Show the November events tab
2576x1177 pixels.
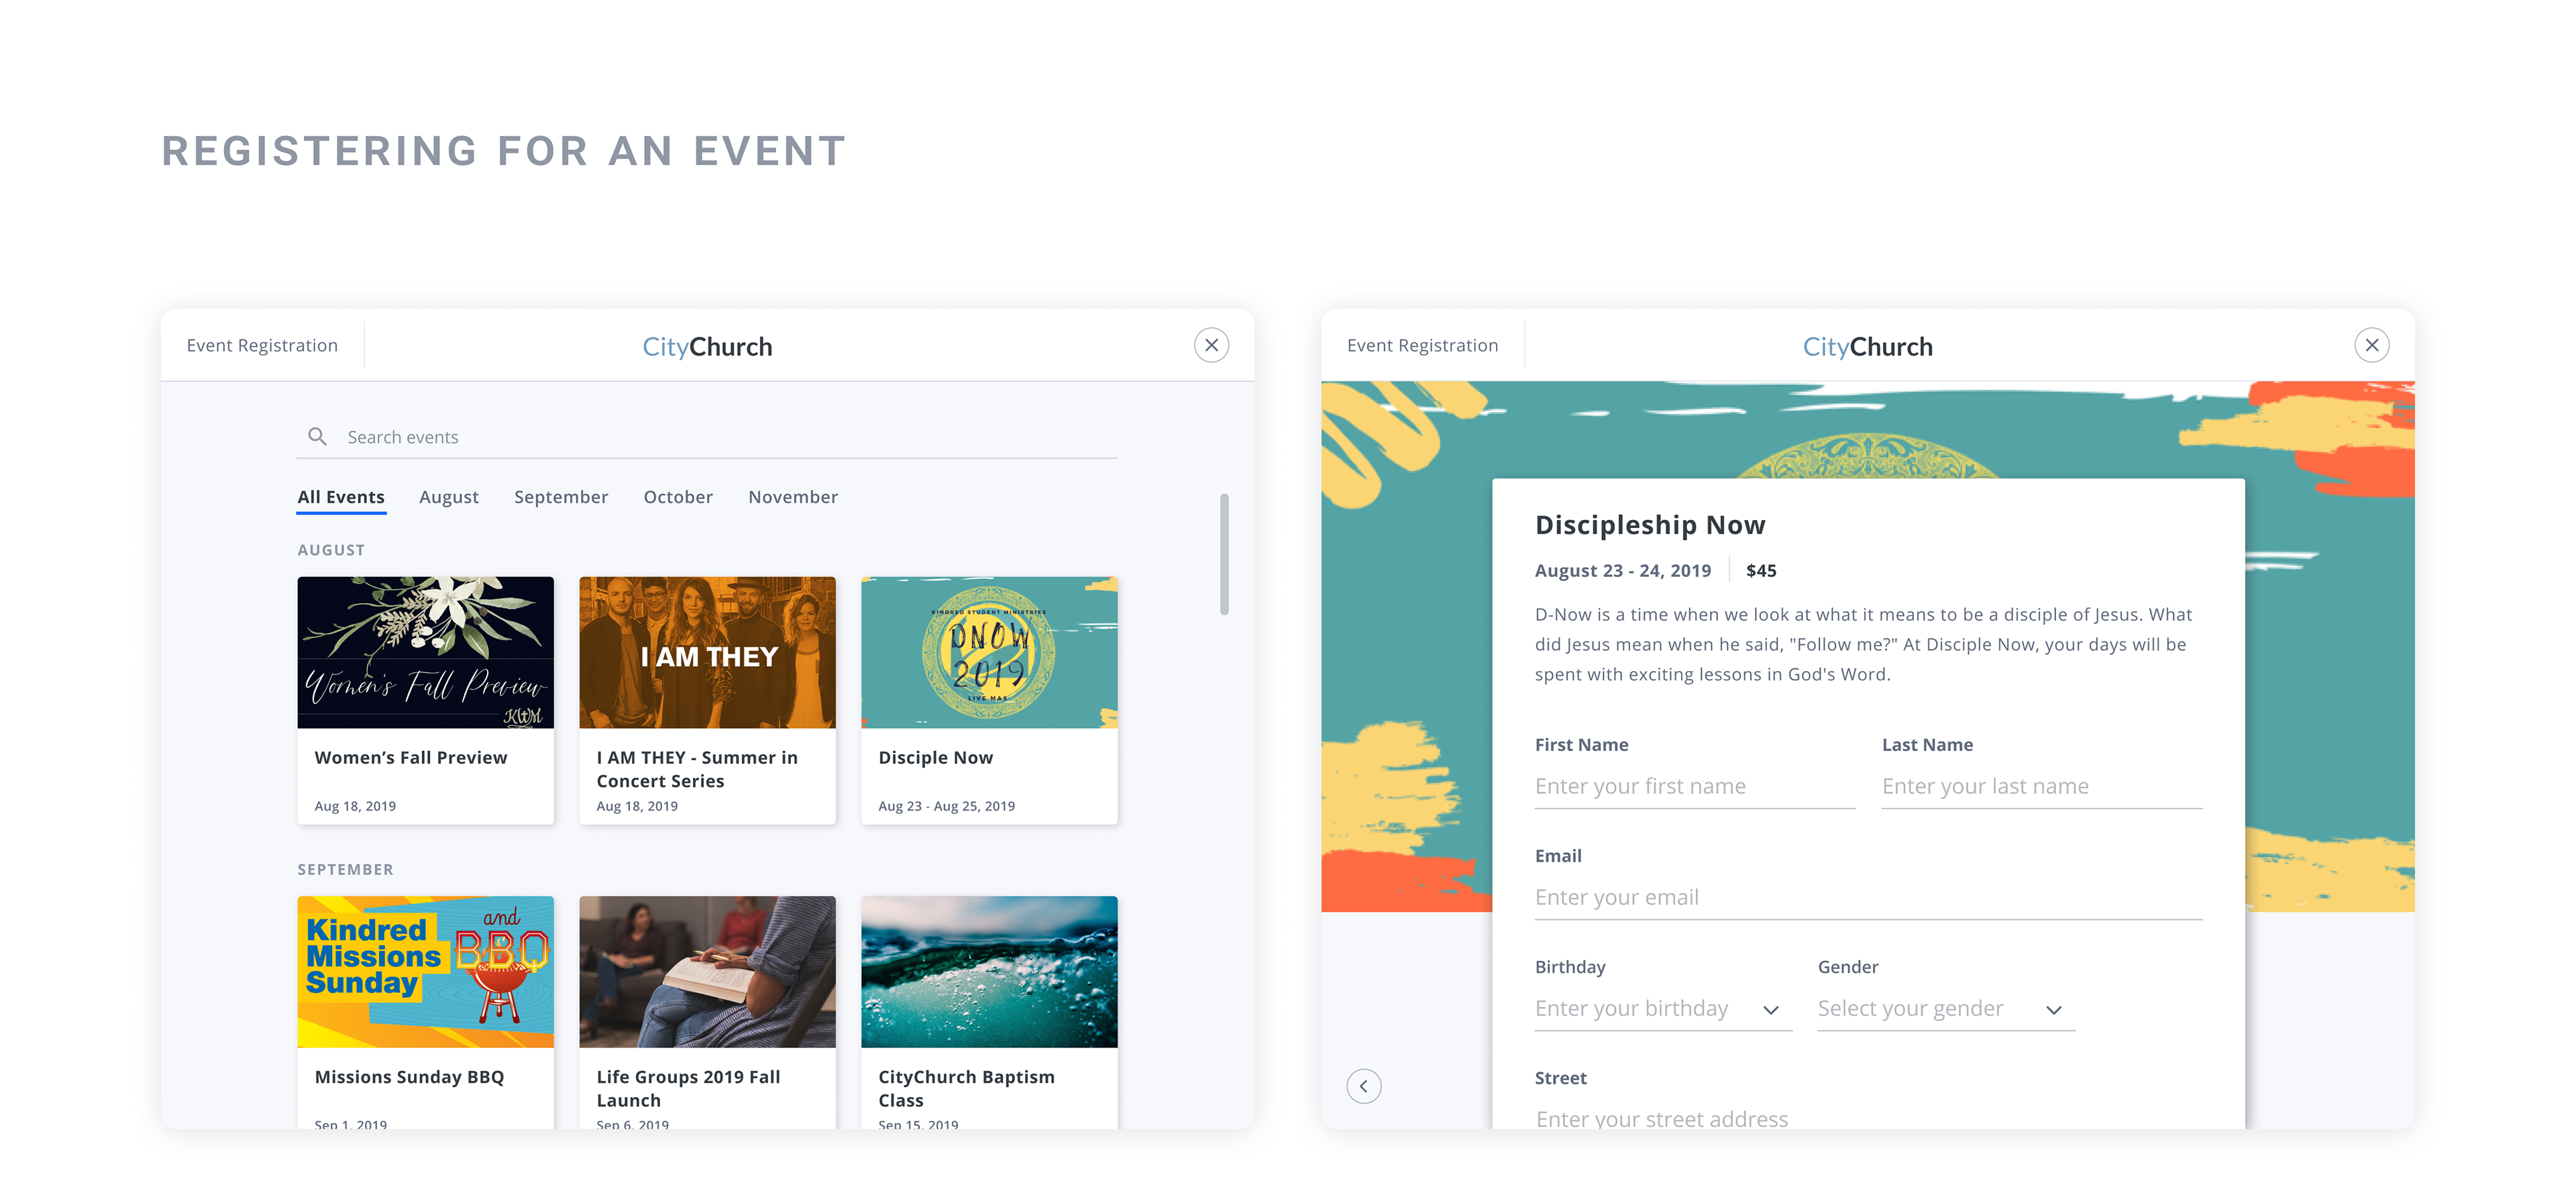[792, 497]
